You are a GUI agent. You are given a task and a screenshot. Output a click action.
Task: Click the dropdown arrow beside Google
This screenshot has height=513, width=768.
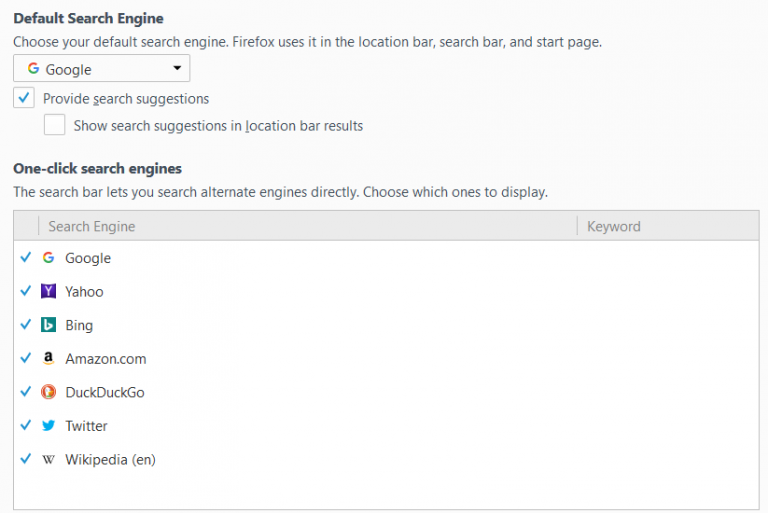pyautogui.click(x=177, y=69)
